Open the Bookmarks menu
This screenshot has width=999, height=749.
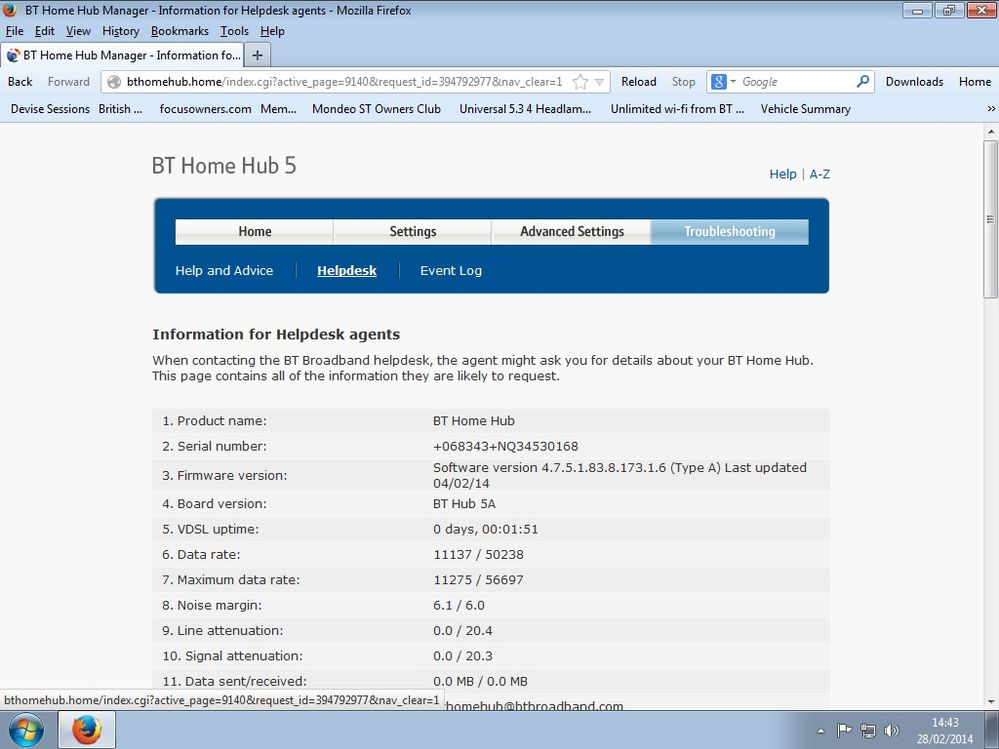click(x=180, y=31)
